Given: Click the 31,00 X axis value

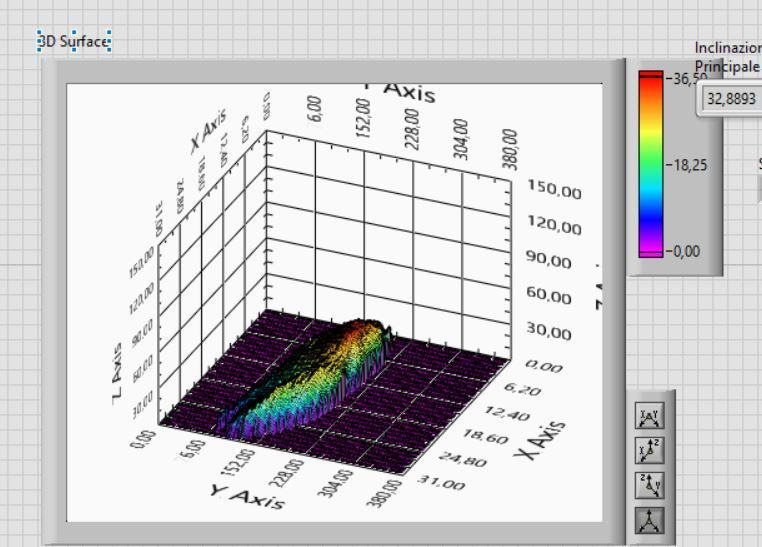Looking at the screenshot, I should (x=442, y=483).
